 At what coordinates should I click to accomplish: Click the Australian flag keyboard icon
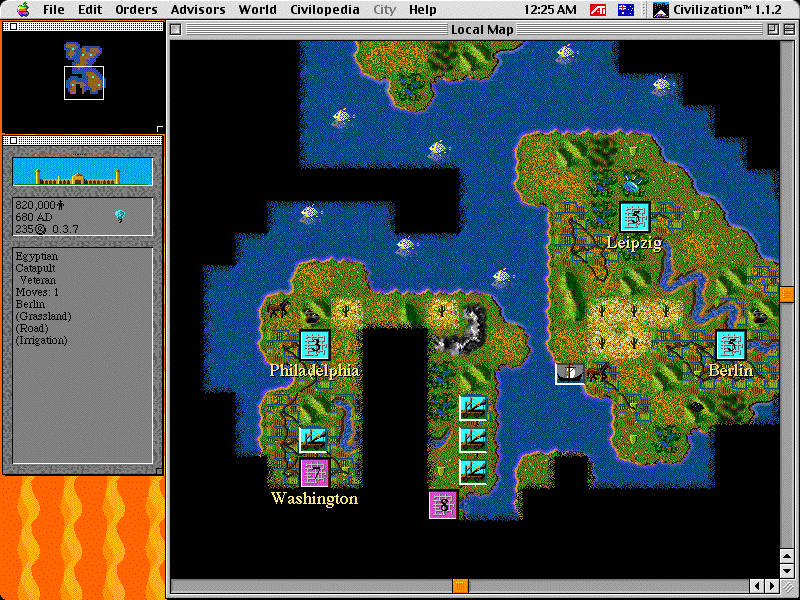coord(626,10)
